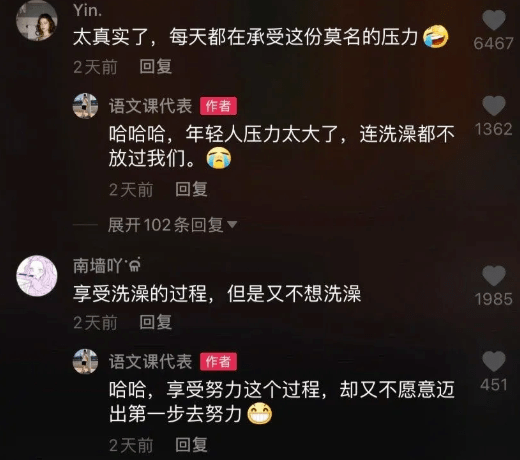Open 语文课代表 avatar on the first reply
Image resolution: width=520 pixels, height=460 pixels.
pyautogui.click(x=85, y=106)
